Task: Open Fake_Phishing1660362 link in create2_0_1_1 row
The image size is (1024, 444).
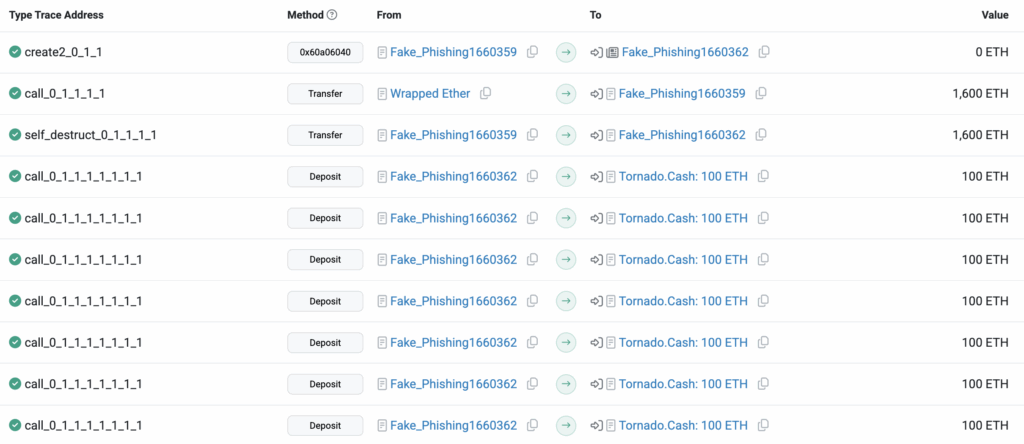Action: (685, 52)
